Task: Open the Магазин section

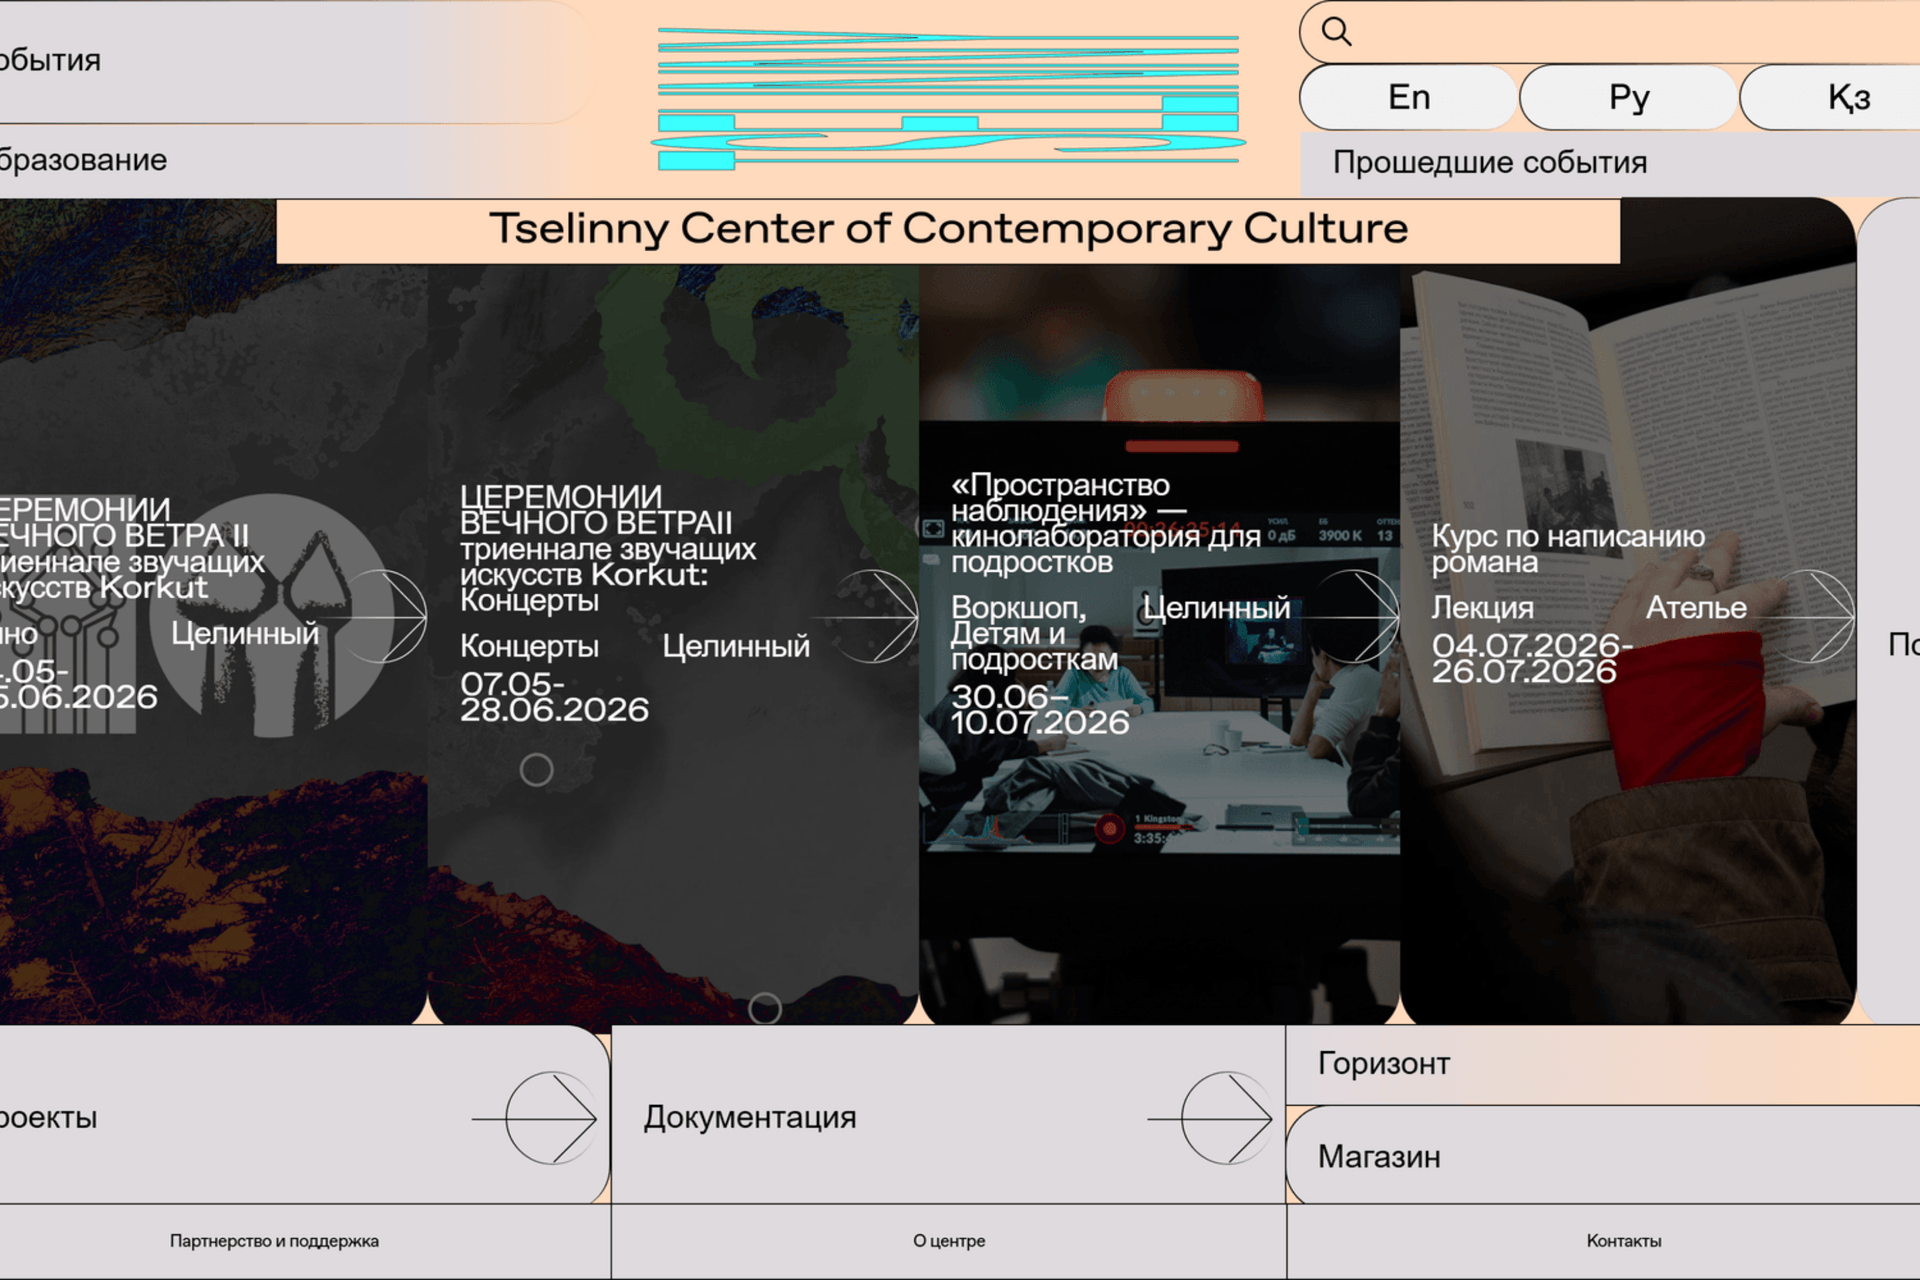Action: tap(1603, 1156)
